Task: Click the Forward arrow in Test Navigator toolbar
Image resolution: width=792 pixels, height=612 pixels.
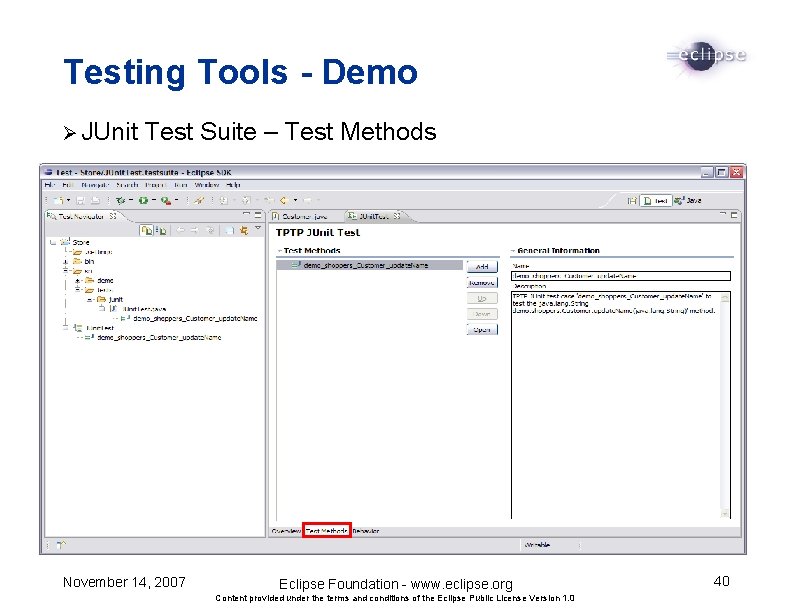Action: click(x=194, y=230)
